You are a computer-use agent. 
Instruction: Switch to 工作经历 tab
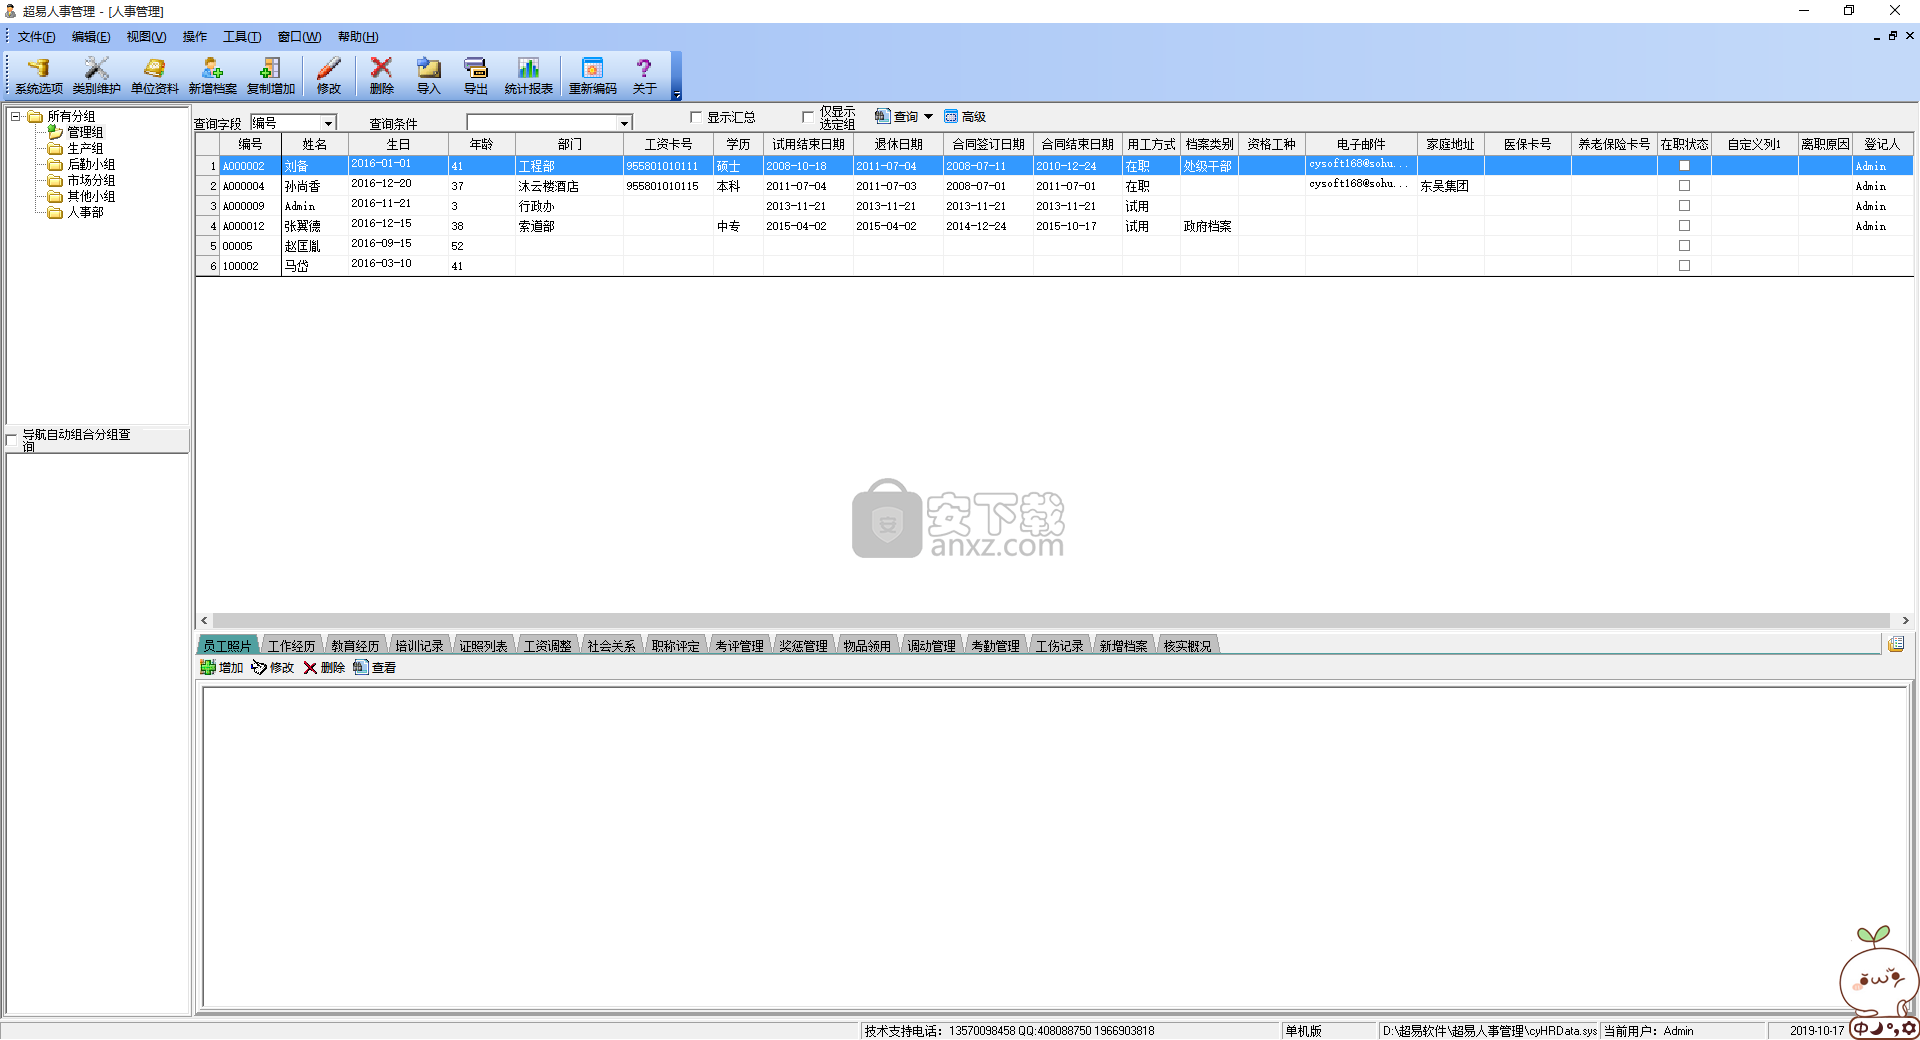point(291,646)
